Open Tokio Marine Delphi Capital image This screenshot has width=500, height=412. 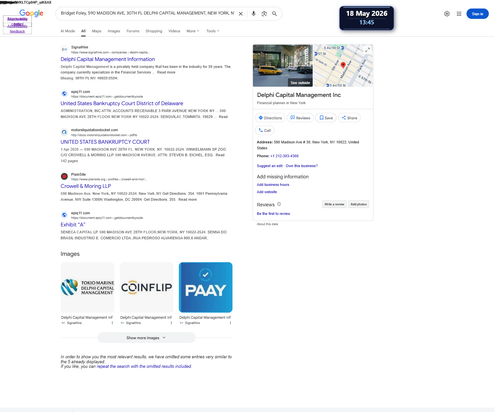point(87,287)
